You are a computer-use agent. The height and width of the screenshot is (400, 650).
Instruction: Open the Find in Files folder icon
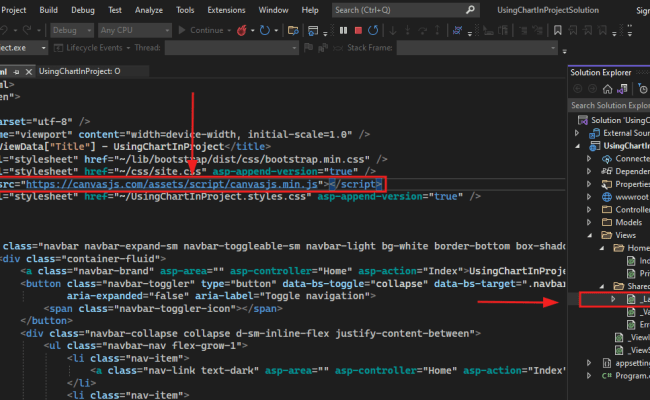(x=293, y=30)
